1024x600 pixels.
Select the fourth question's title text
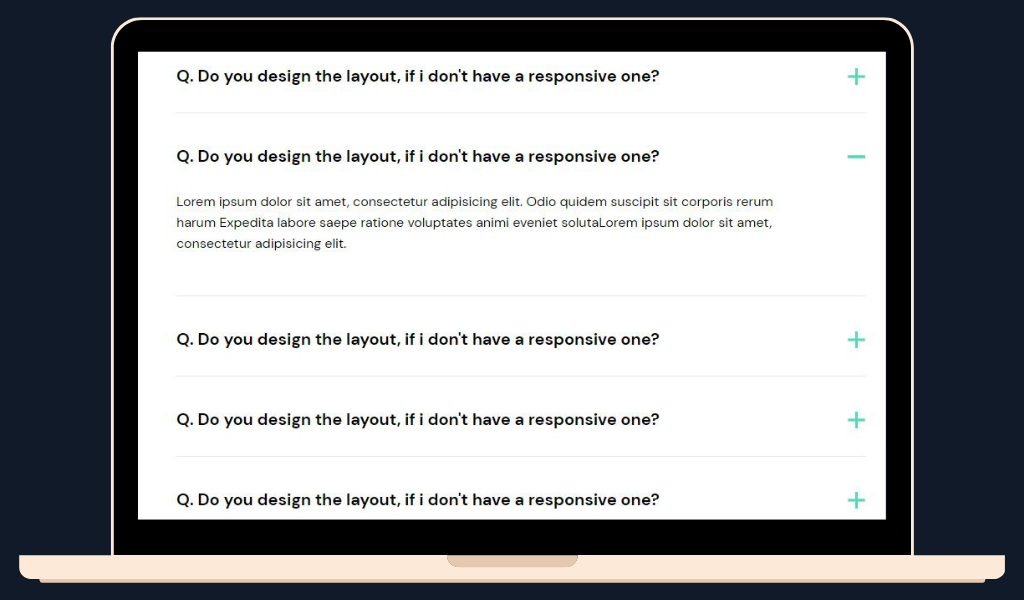(417, 419)
